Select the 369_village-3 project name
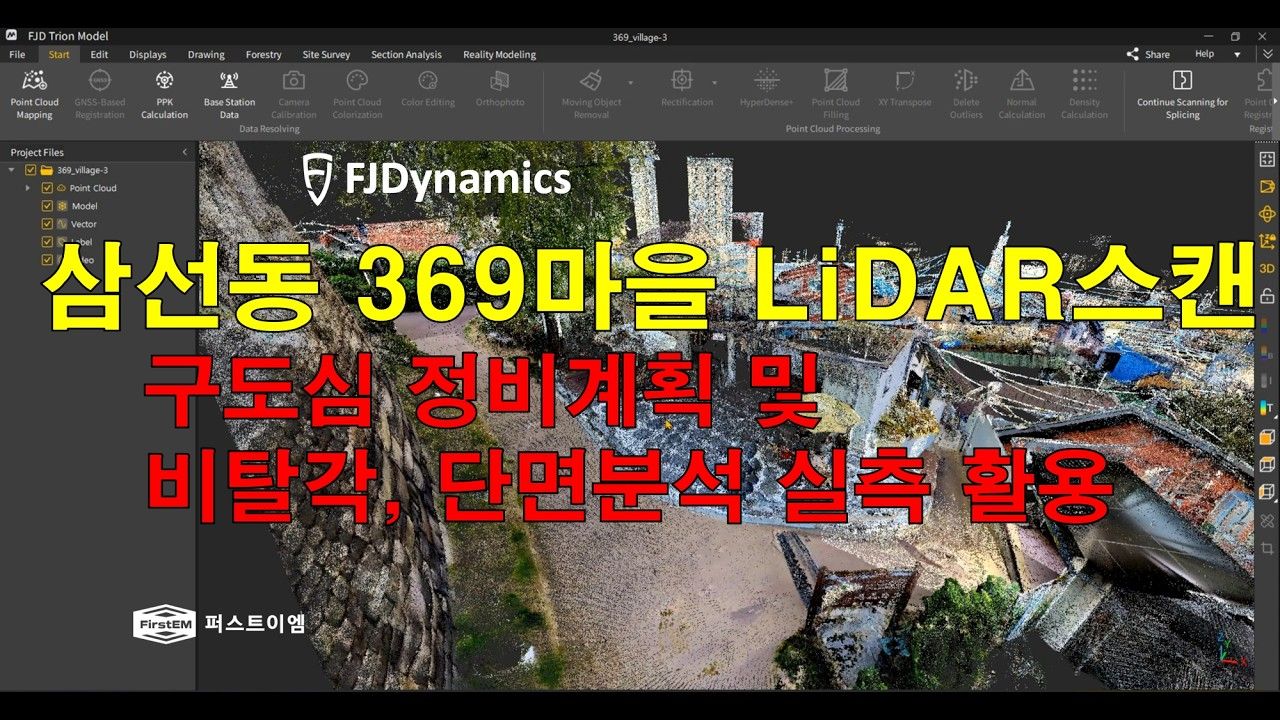 (82, 170)
